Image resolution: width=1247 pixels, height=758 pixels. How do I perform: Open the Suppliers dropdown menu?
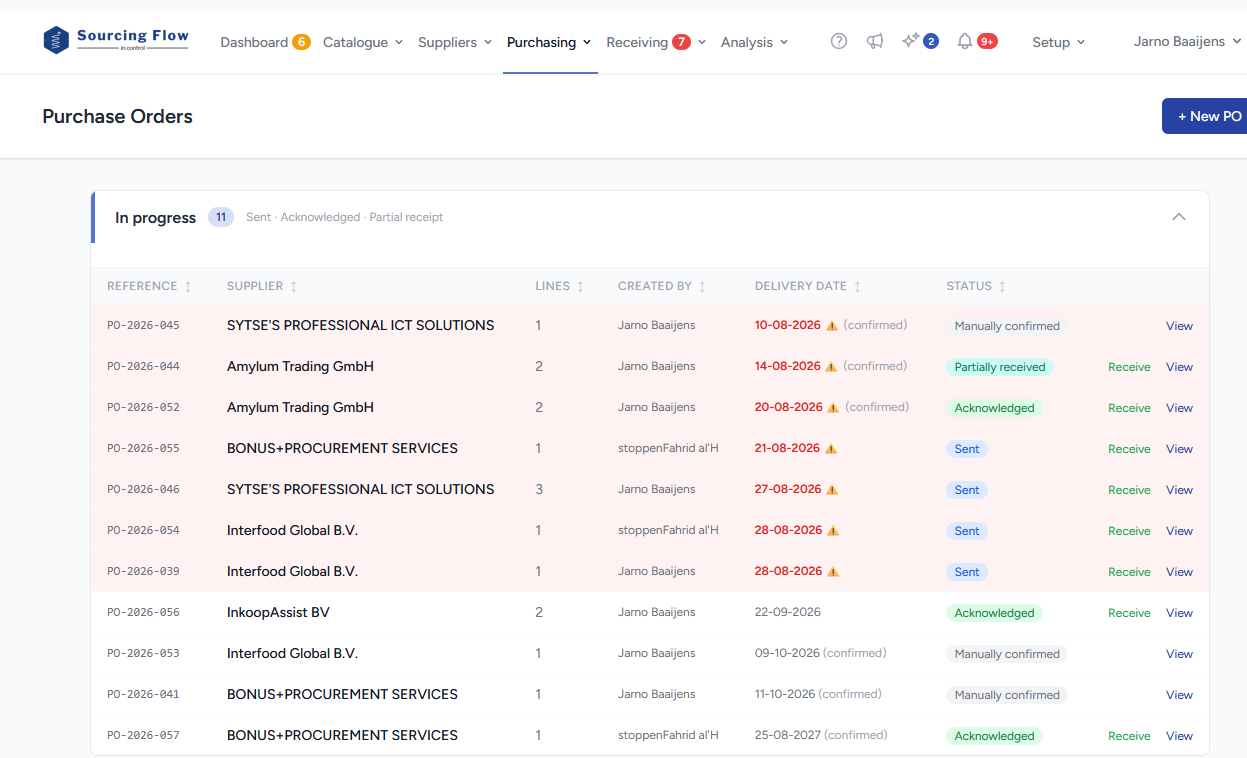[455, 42]
